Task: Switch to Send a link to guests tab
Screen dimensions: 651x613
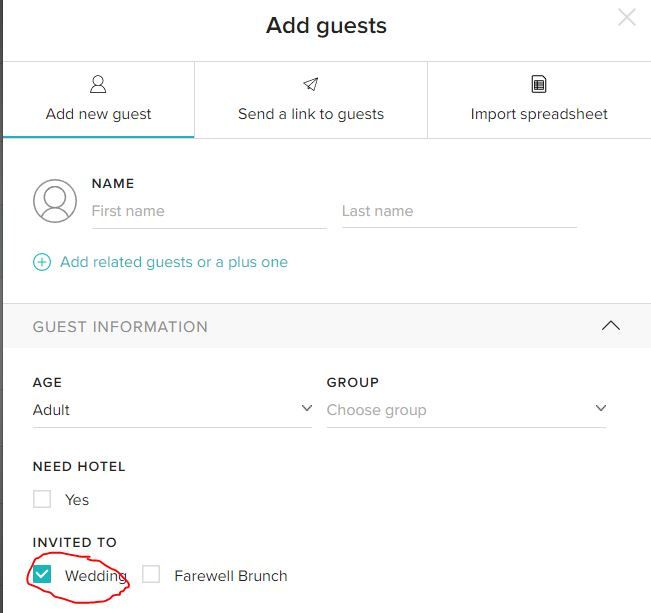Action: coord(311,114)
